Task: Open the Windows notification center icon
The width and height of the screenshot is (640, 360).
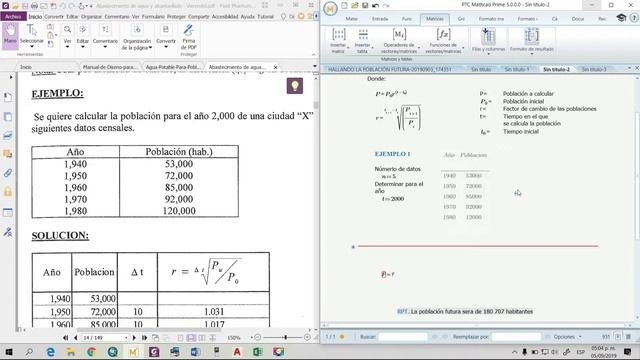Action: point(628,351)
